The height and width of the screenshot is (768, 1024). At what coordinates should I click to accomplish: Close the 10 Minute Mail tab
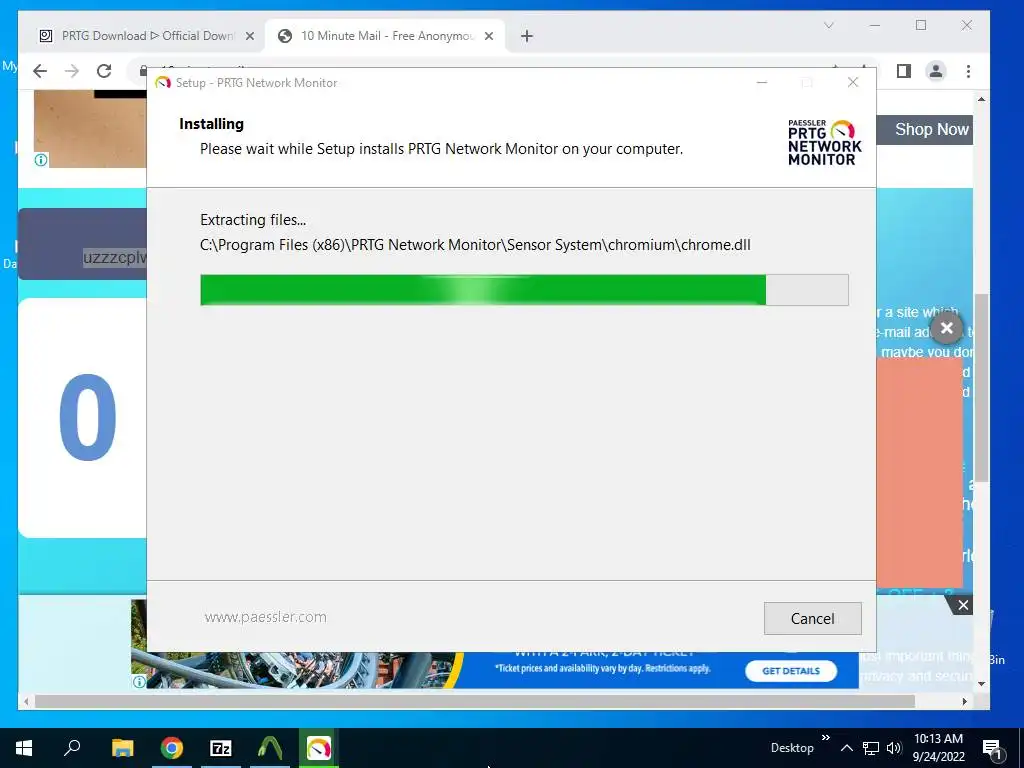coord(488,36)
